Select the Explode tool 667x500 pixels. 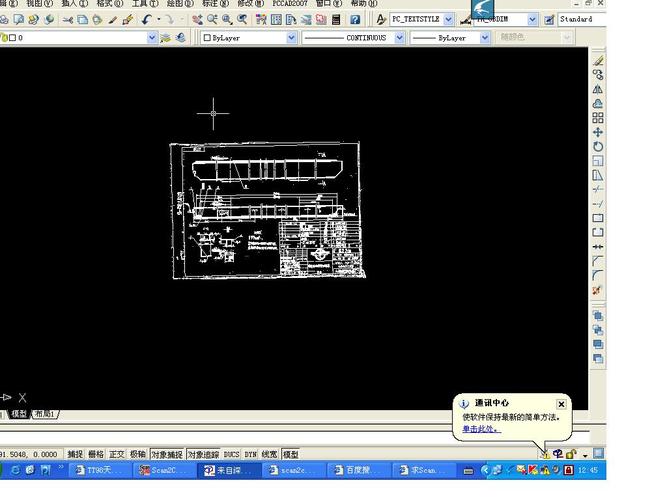pyautogui.click(x=598, y=290)
